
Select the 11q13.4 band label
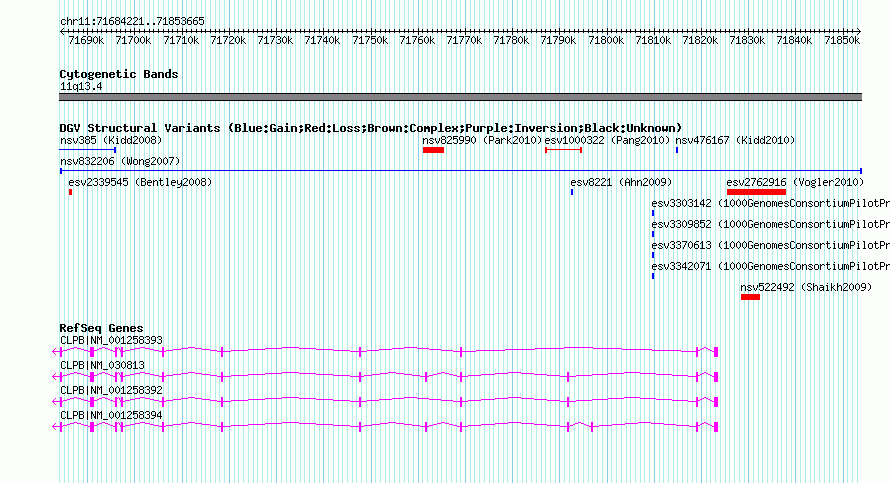click(81, 86)
